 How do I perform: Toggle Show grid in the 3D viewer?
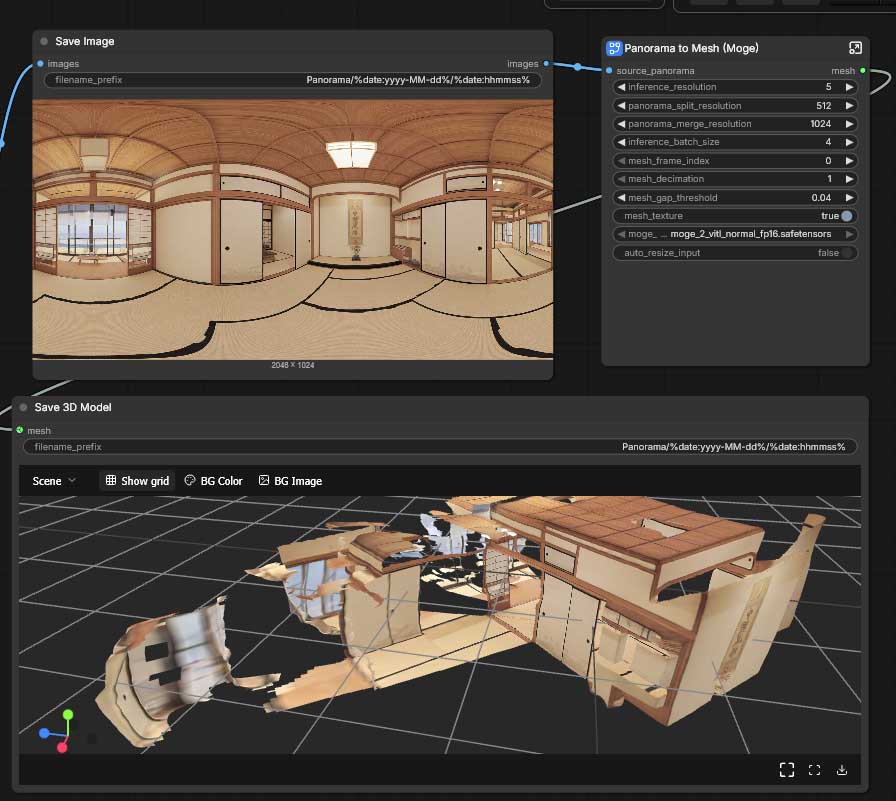click(137, 481)
